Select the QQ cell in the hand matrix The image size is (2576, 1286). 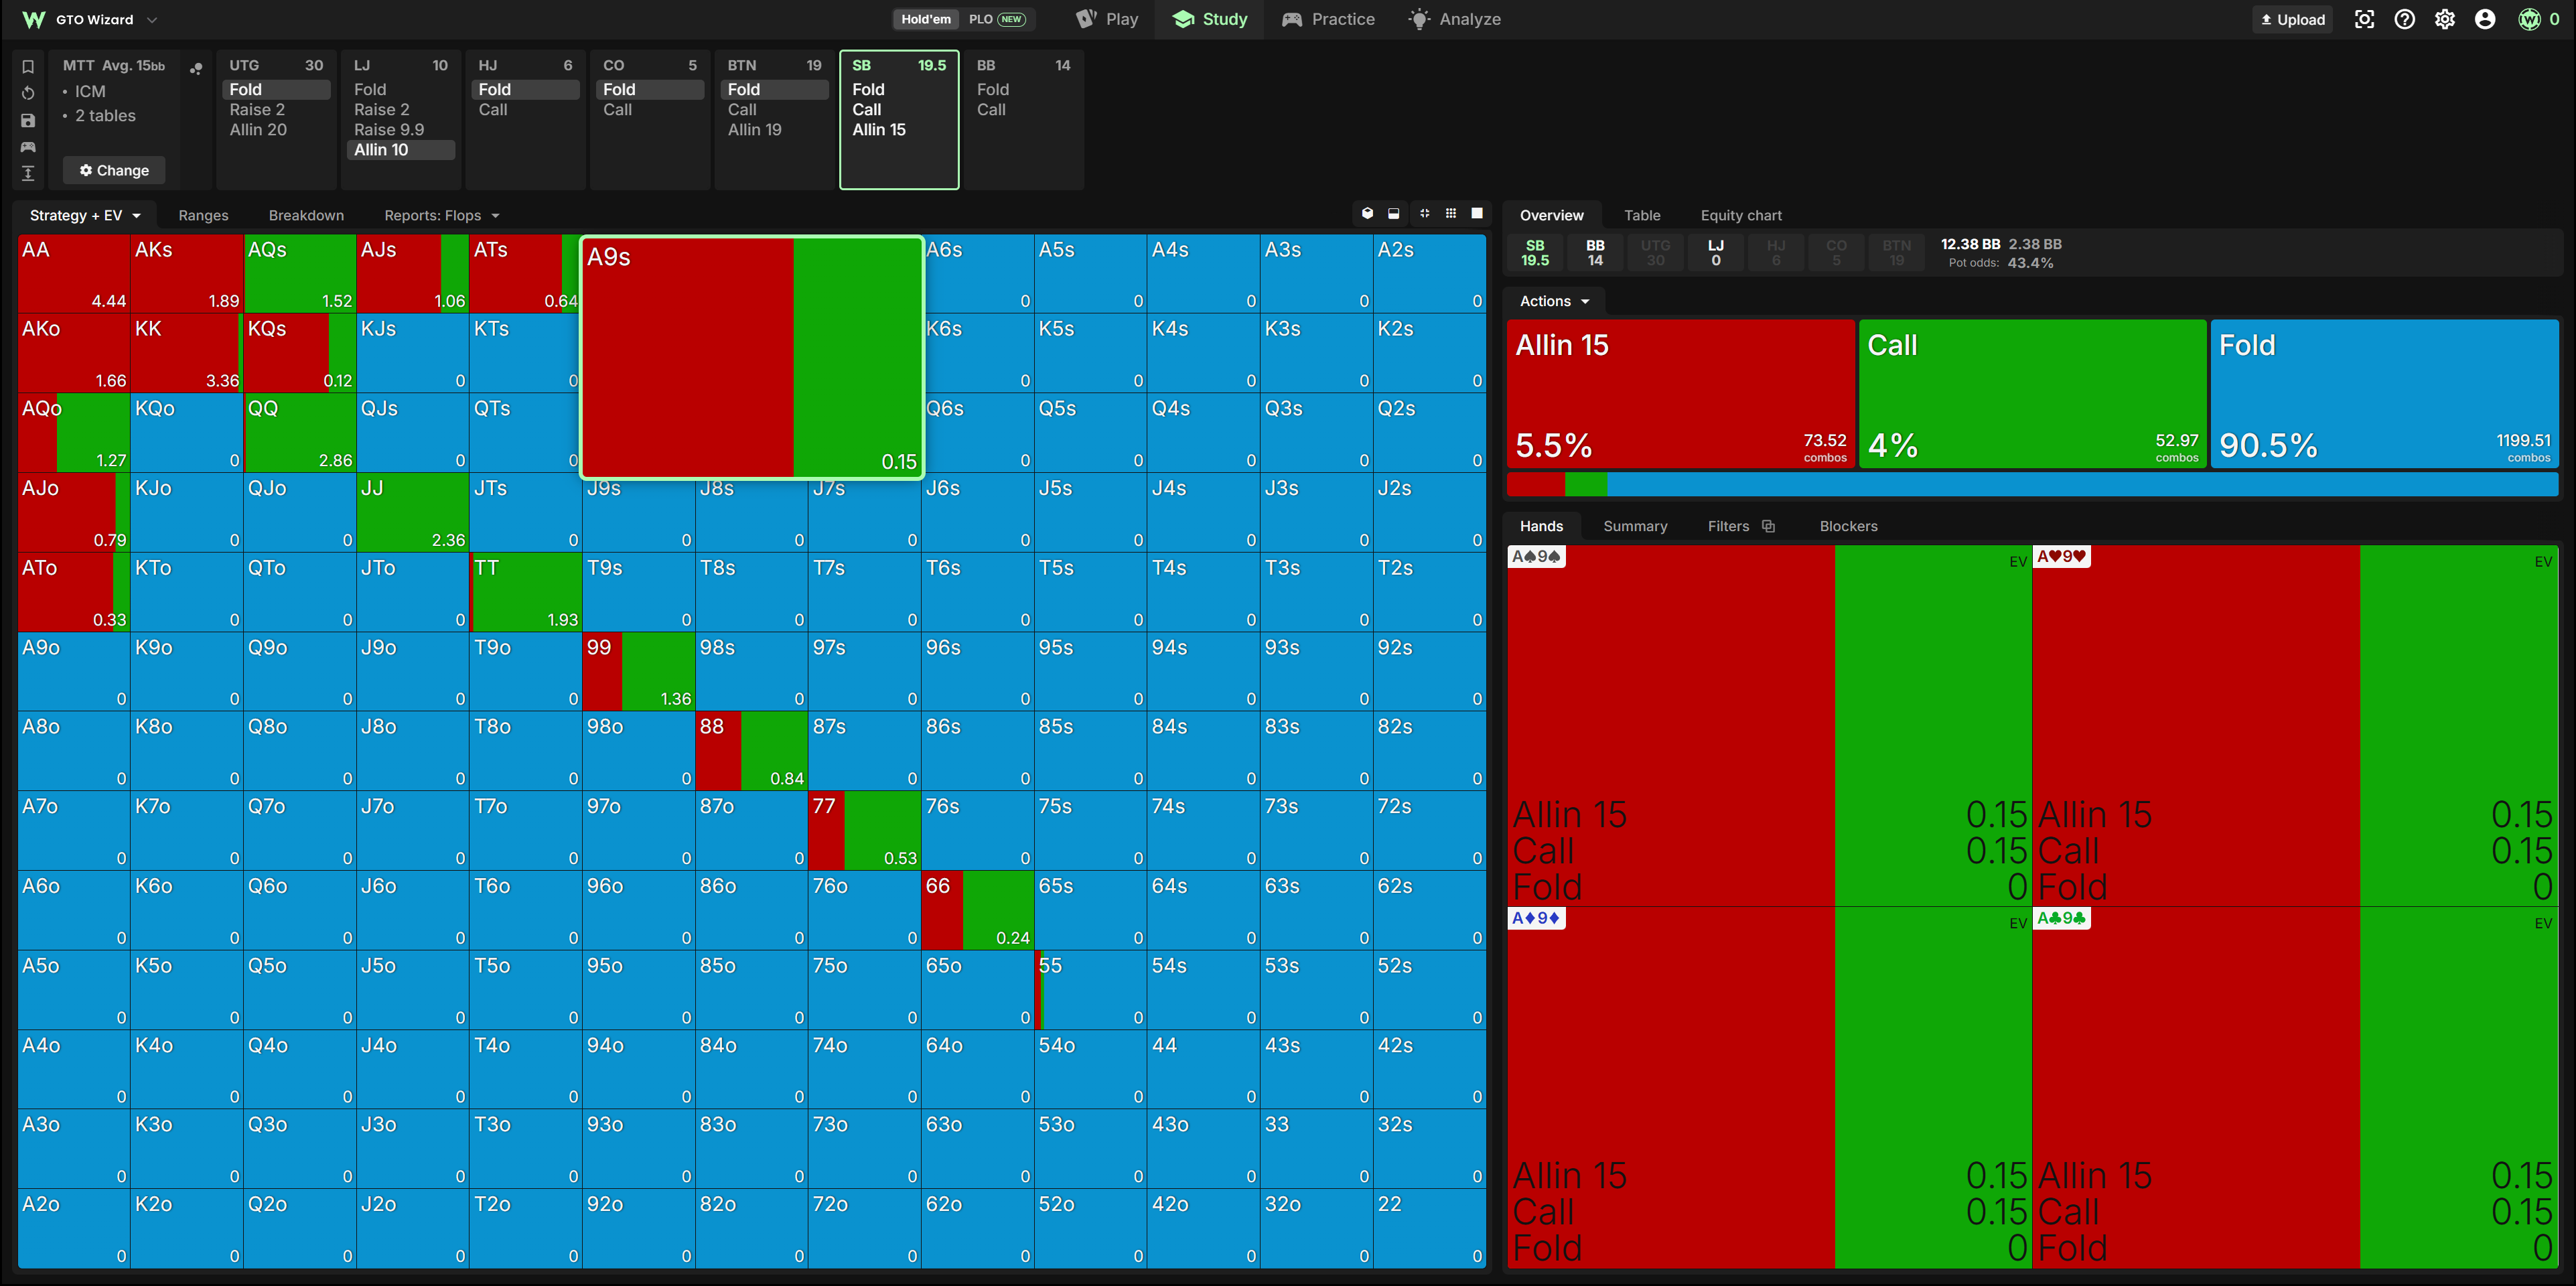299,433
